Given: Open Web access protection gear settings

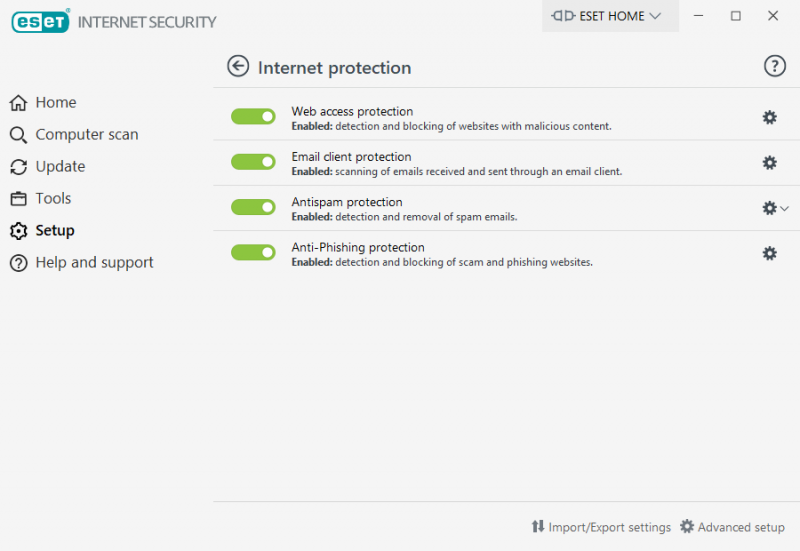Looking at the screenshot, I should point(769,117).
